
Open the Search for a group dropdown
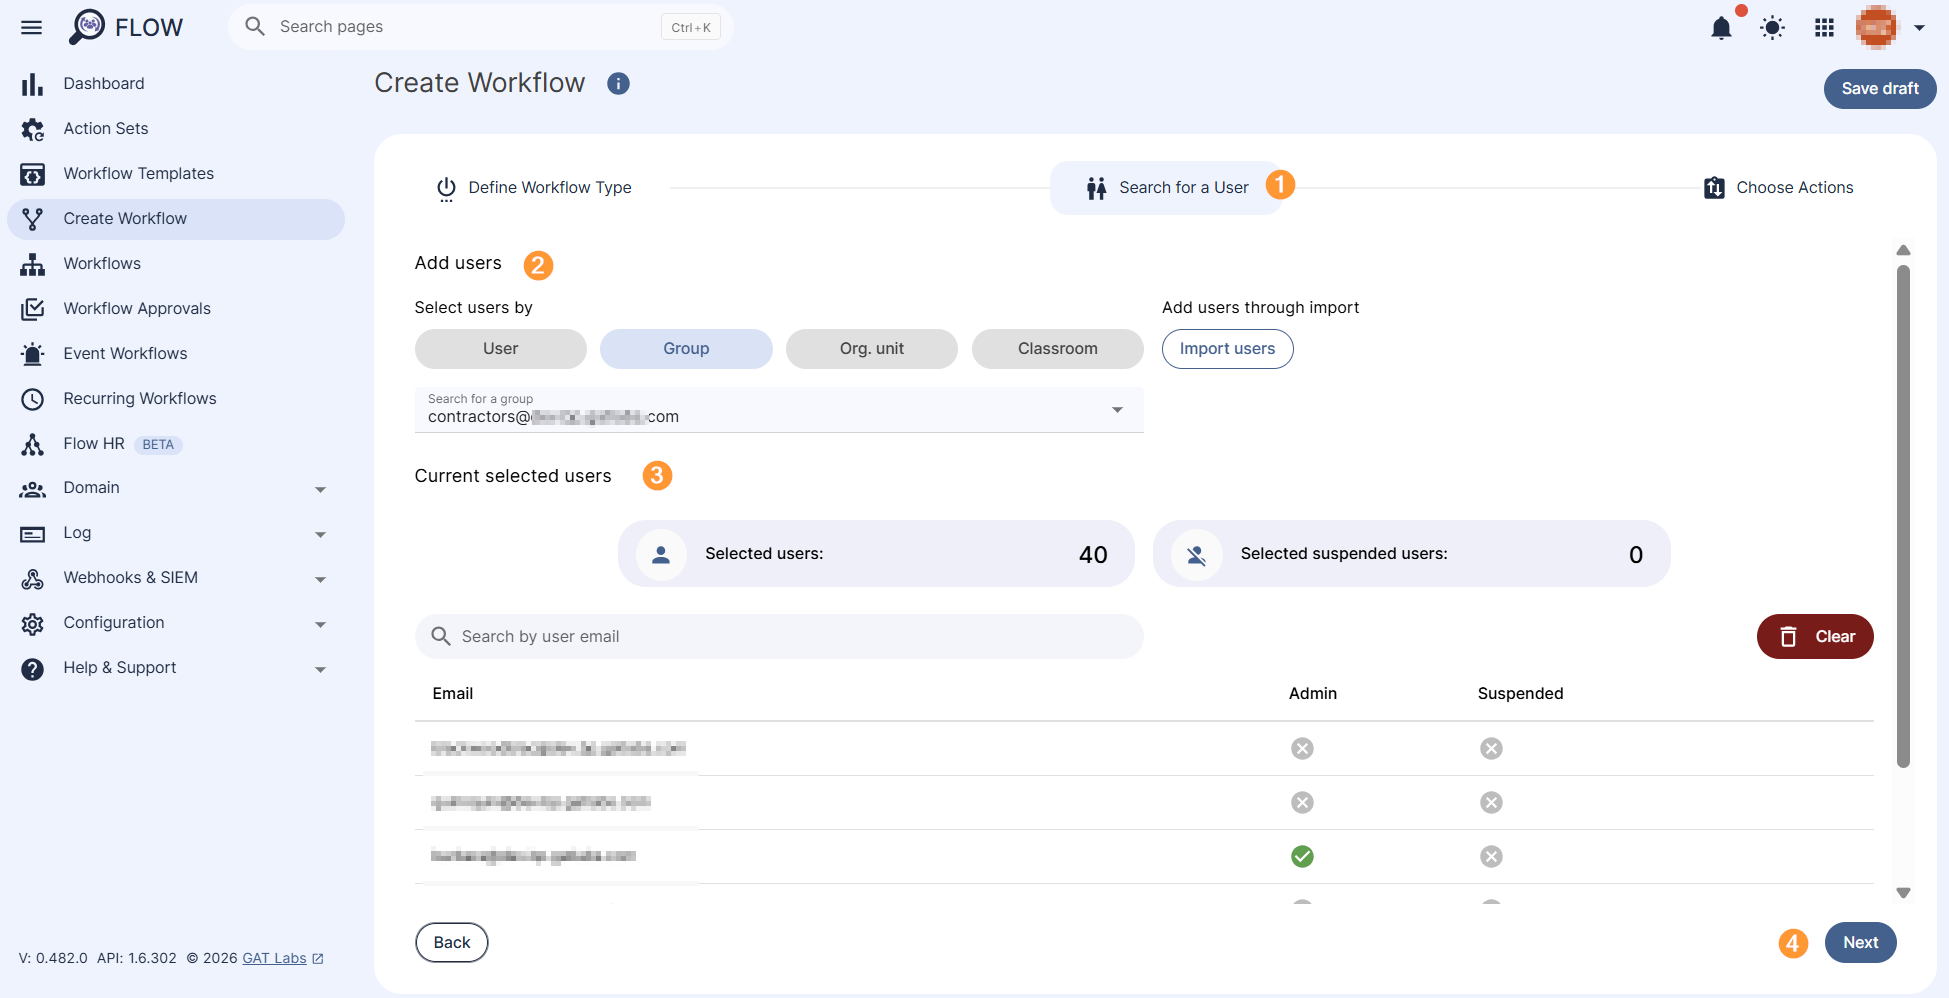tap(778, 410)
